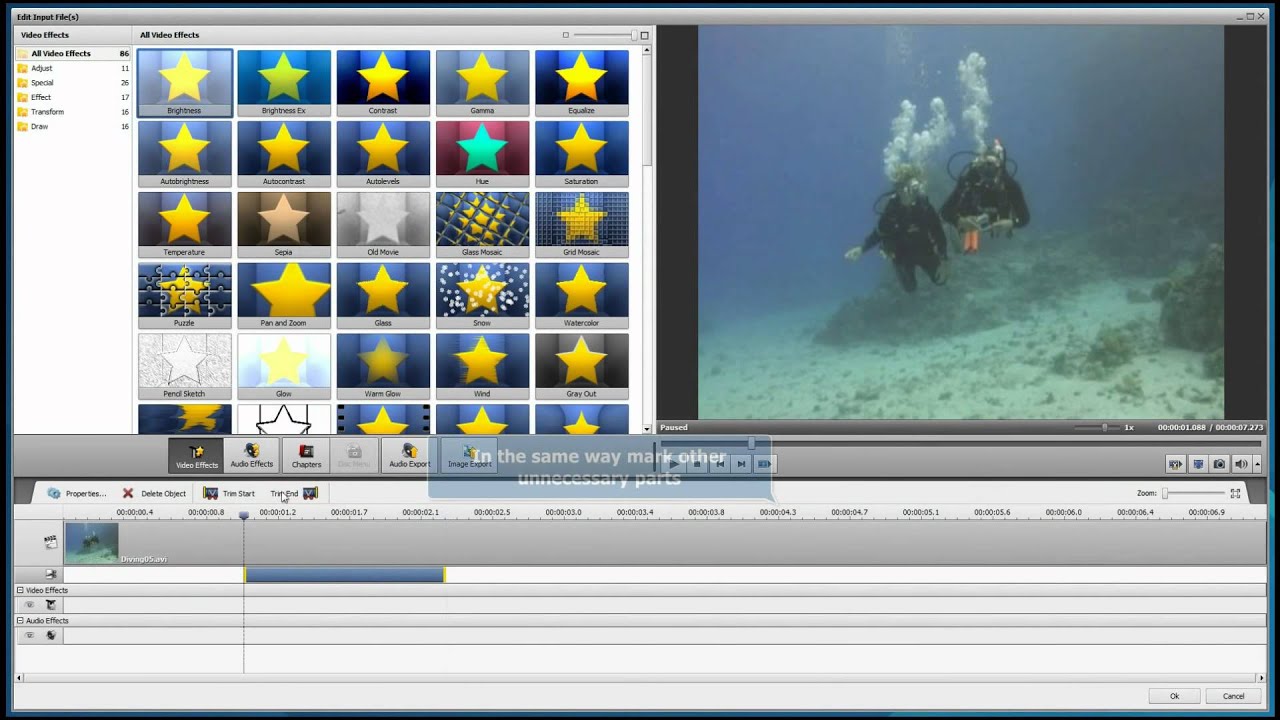Image resolution: width=1280 pixels, height=720 pixels.
Task: Click the audio effect track speaker icon
Action: 50,635
